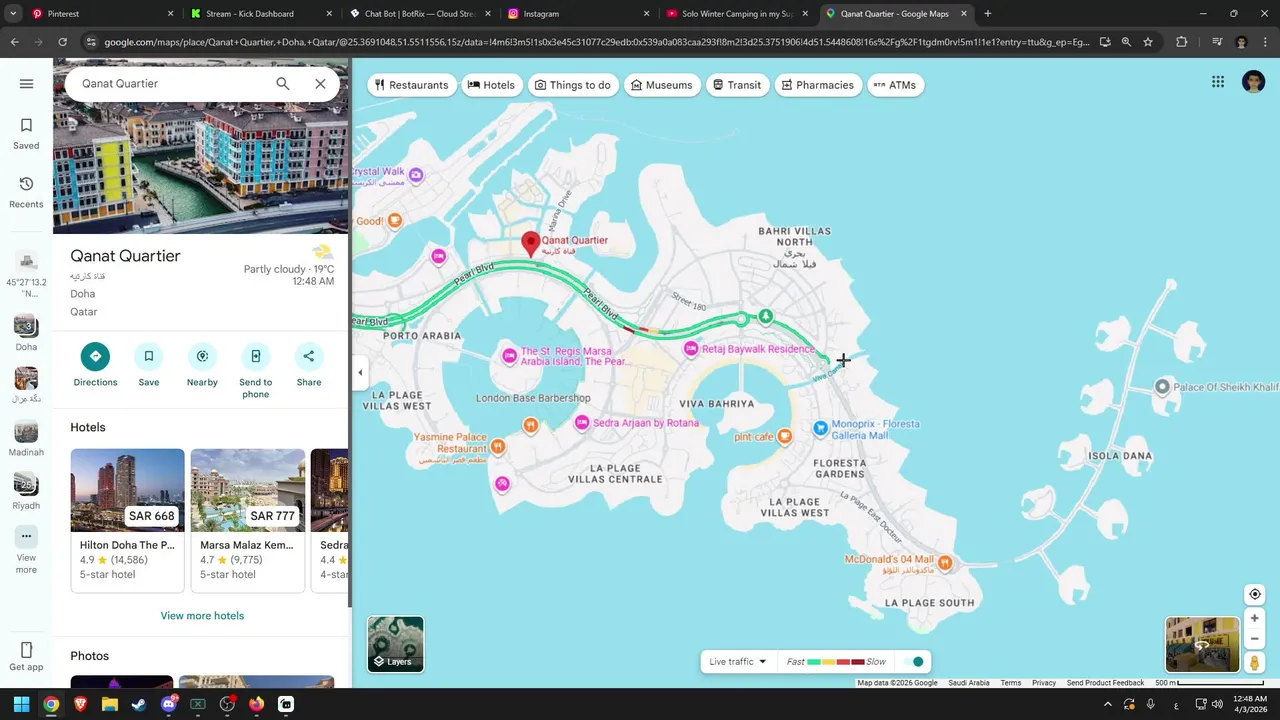Open the Windows Start menu
Image resolution: width=1280 pixels, height=720 pixels.
(22, 704)
